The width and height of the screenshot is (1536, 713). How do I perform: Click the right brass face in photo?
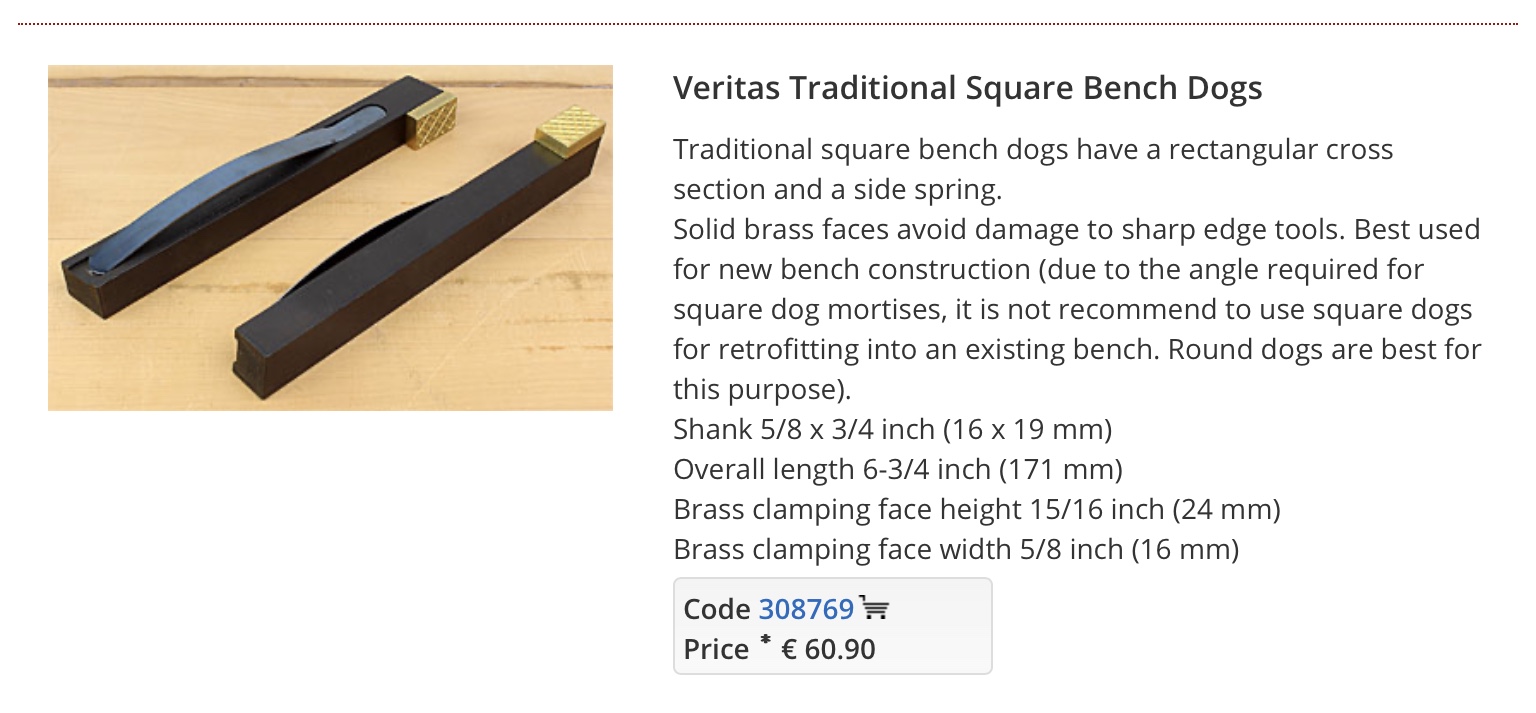click(569, 132)
